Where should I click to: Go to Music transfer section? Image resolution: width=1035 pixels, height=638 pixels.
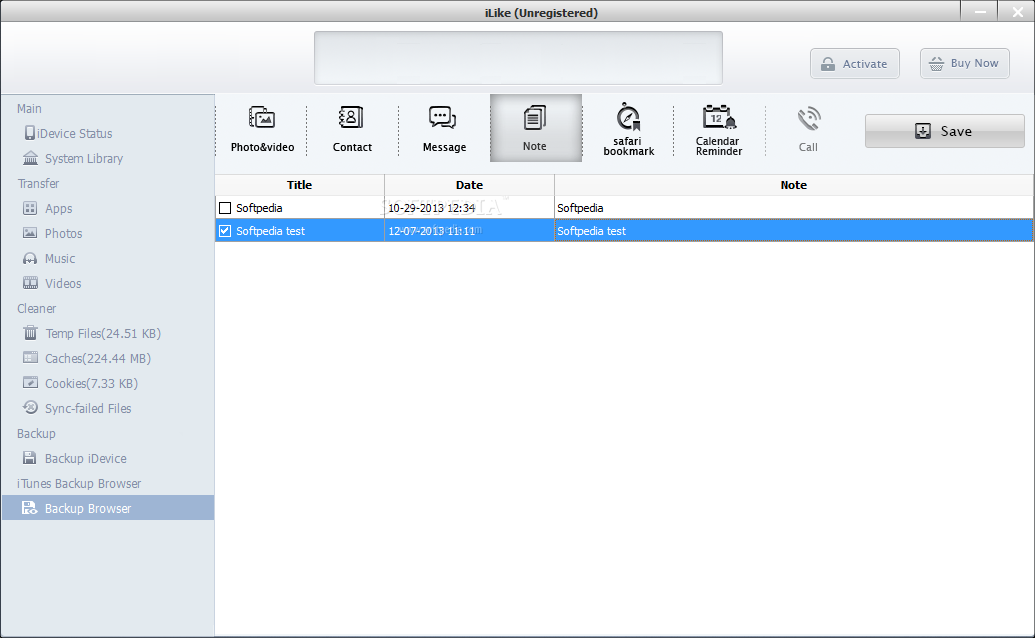[x=49, y=259]
